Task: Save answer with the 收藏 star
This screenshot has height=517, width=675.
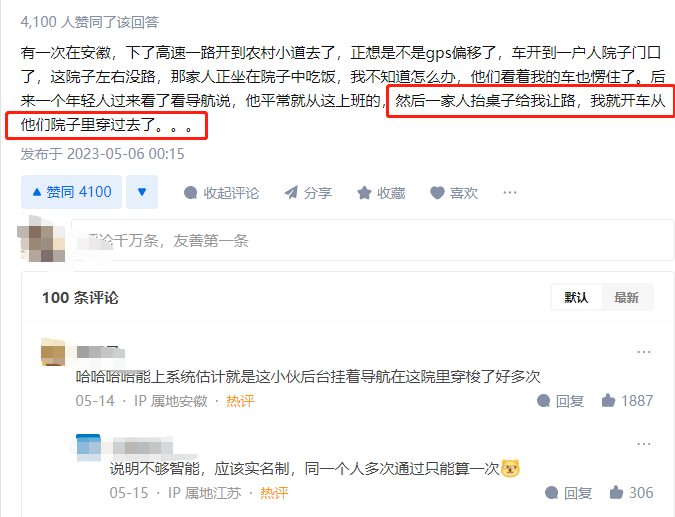Action: point(381,193)
